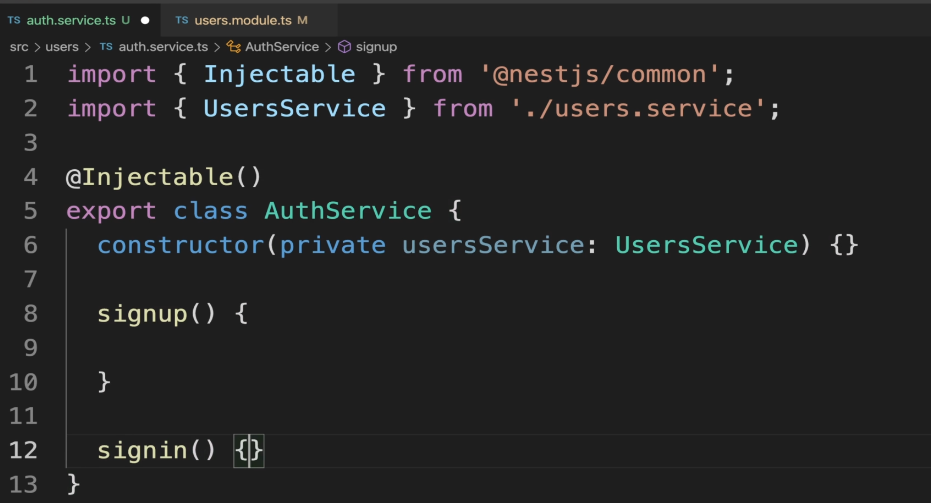Open the signup breadcrumb item
The width and height of the screenshot is (931, 503).
(x=376, y=47)
